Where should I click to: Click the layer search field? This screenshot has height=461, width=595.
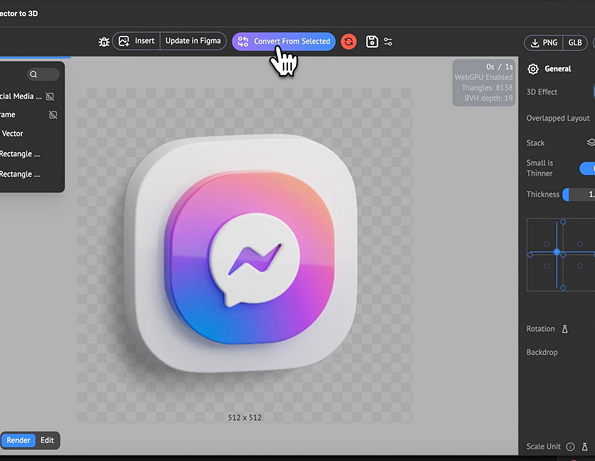pos(43,74)
